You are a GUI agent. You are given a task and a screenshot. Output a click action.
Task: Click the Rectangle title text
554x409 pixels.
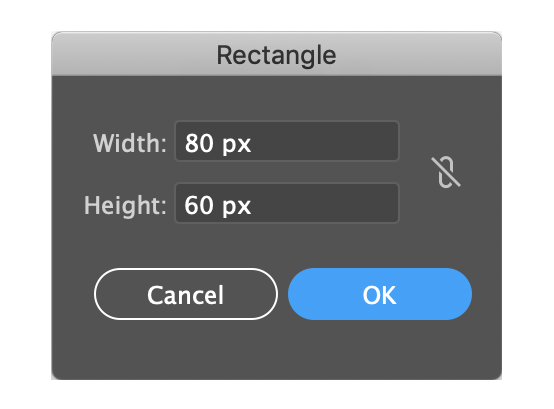[x=276, y=55]
